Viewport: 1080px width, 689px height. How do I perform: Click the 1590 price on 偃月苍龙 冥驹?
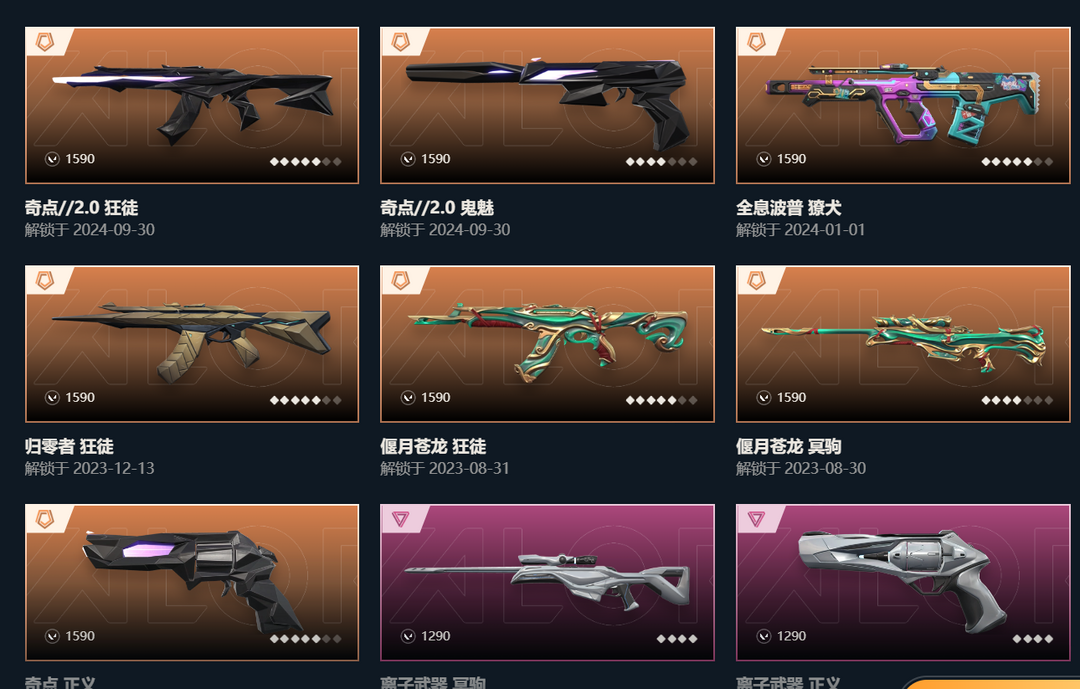[x=791, y=398]
